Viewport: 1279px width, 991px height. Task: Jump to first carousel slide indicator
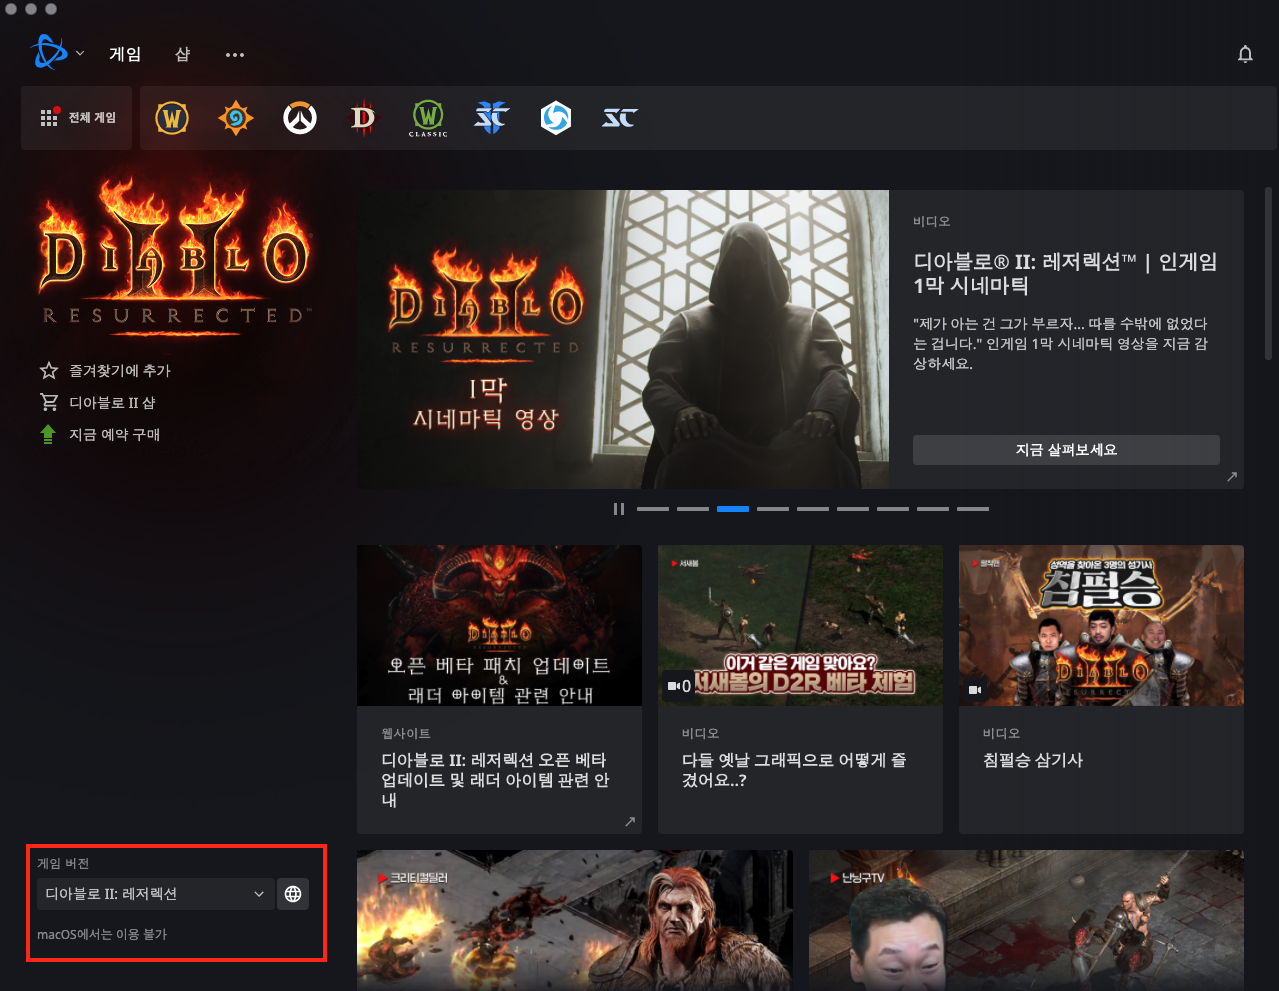[653, 509]
